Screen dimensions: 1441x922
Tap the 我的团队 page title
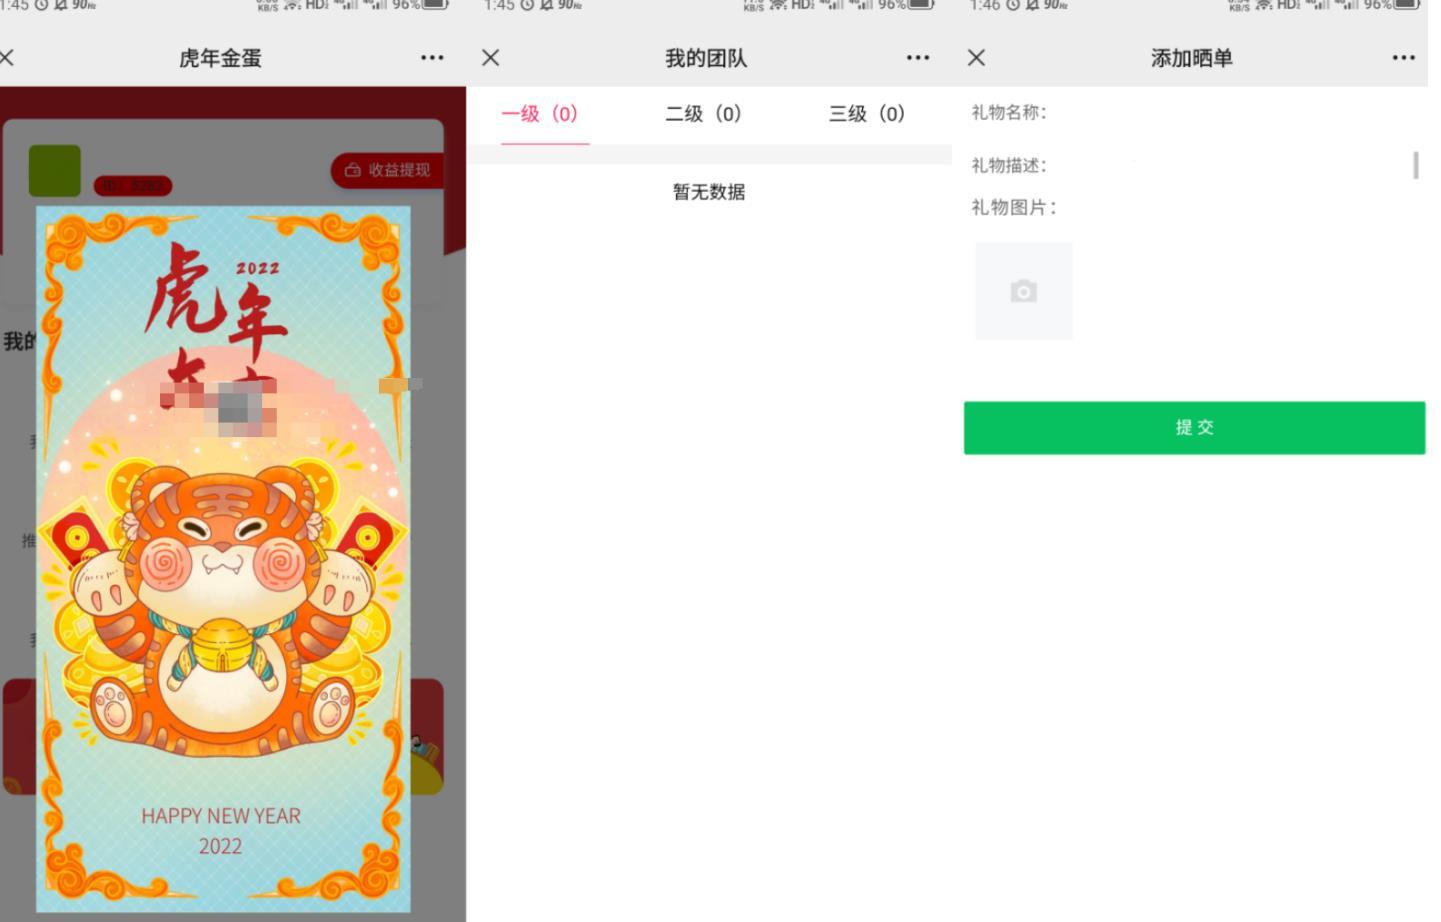click(x=706, y=58)
